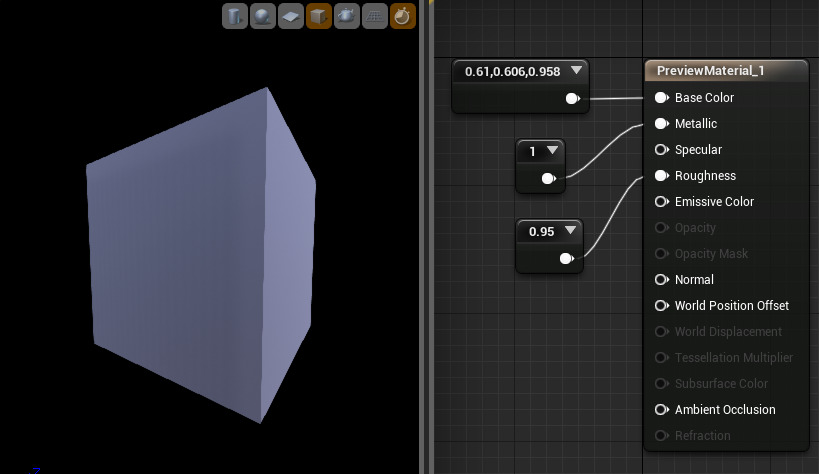819x474 pixels.
Task: Click the Normal input pin
Action: pos(661,280)
